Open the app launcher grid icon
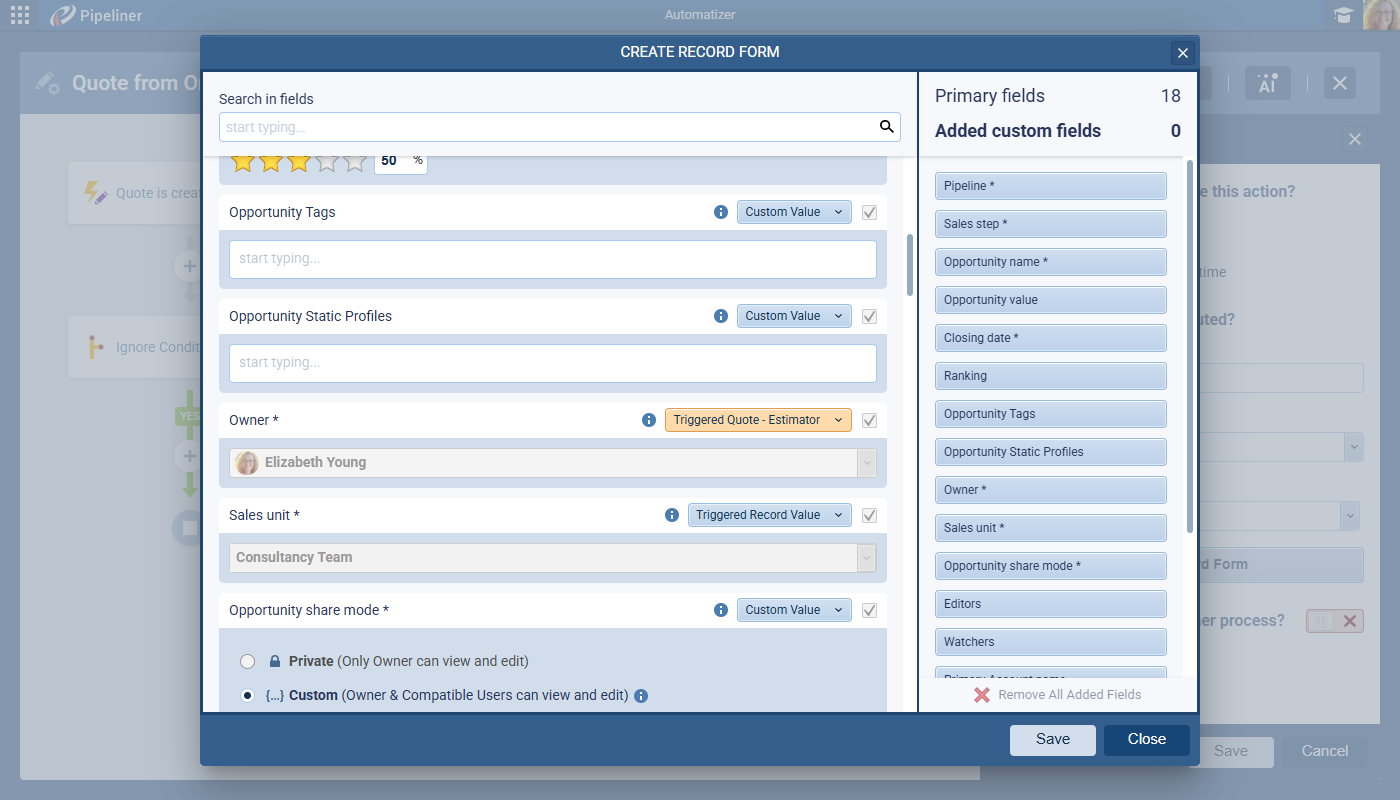 (x=20, y=15)
